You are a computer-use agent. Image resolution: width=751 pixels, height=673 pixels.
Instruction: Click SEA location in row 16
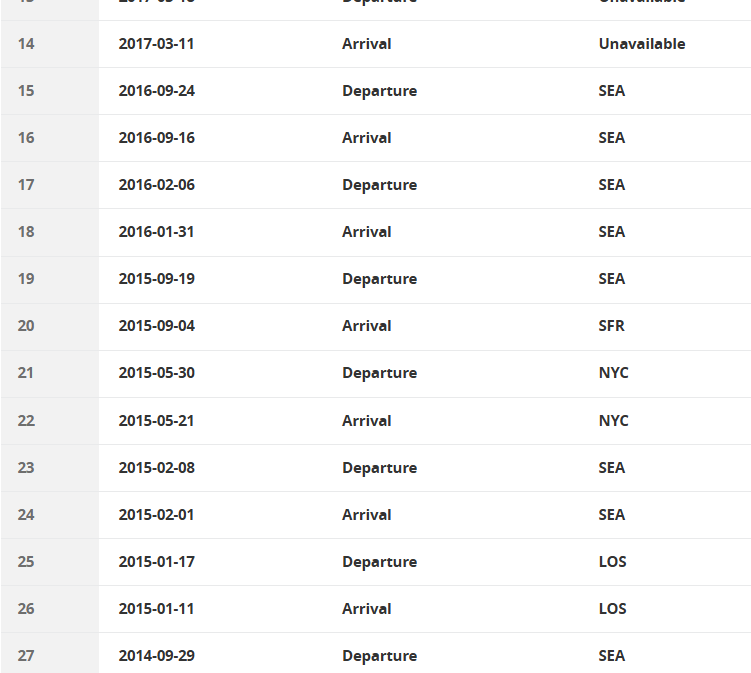pyautogui.click(x=612, y=138)
